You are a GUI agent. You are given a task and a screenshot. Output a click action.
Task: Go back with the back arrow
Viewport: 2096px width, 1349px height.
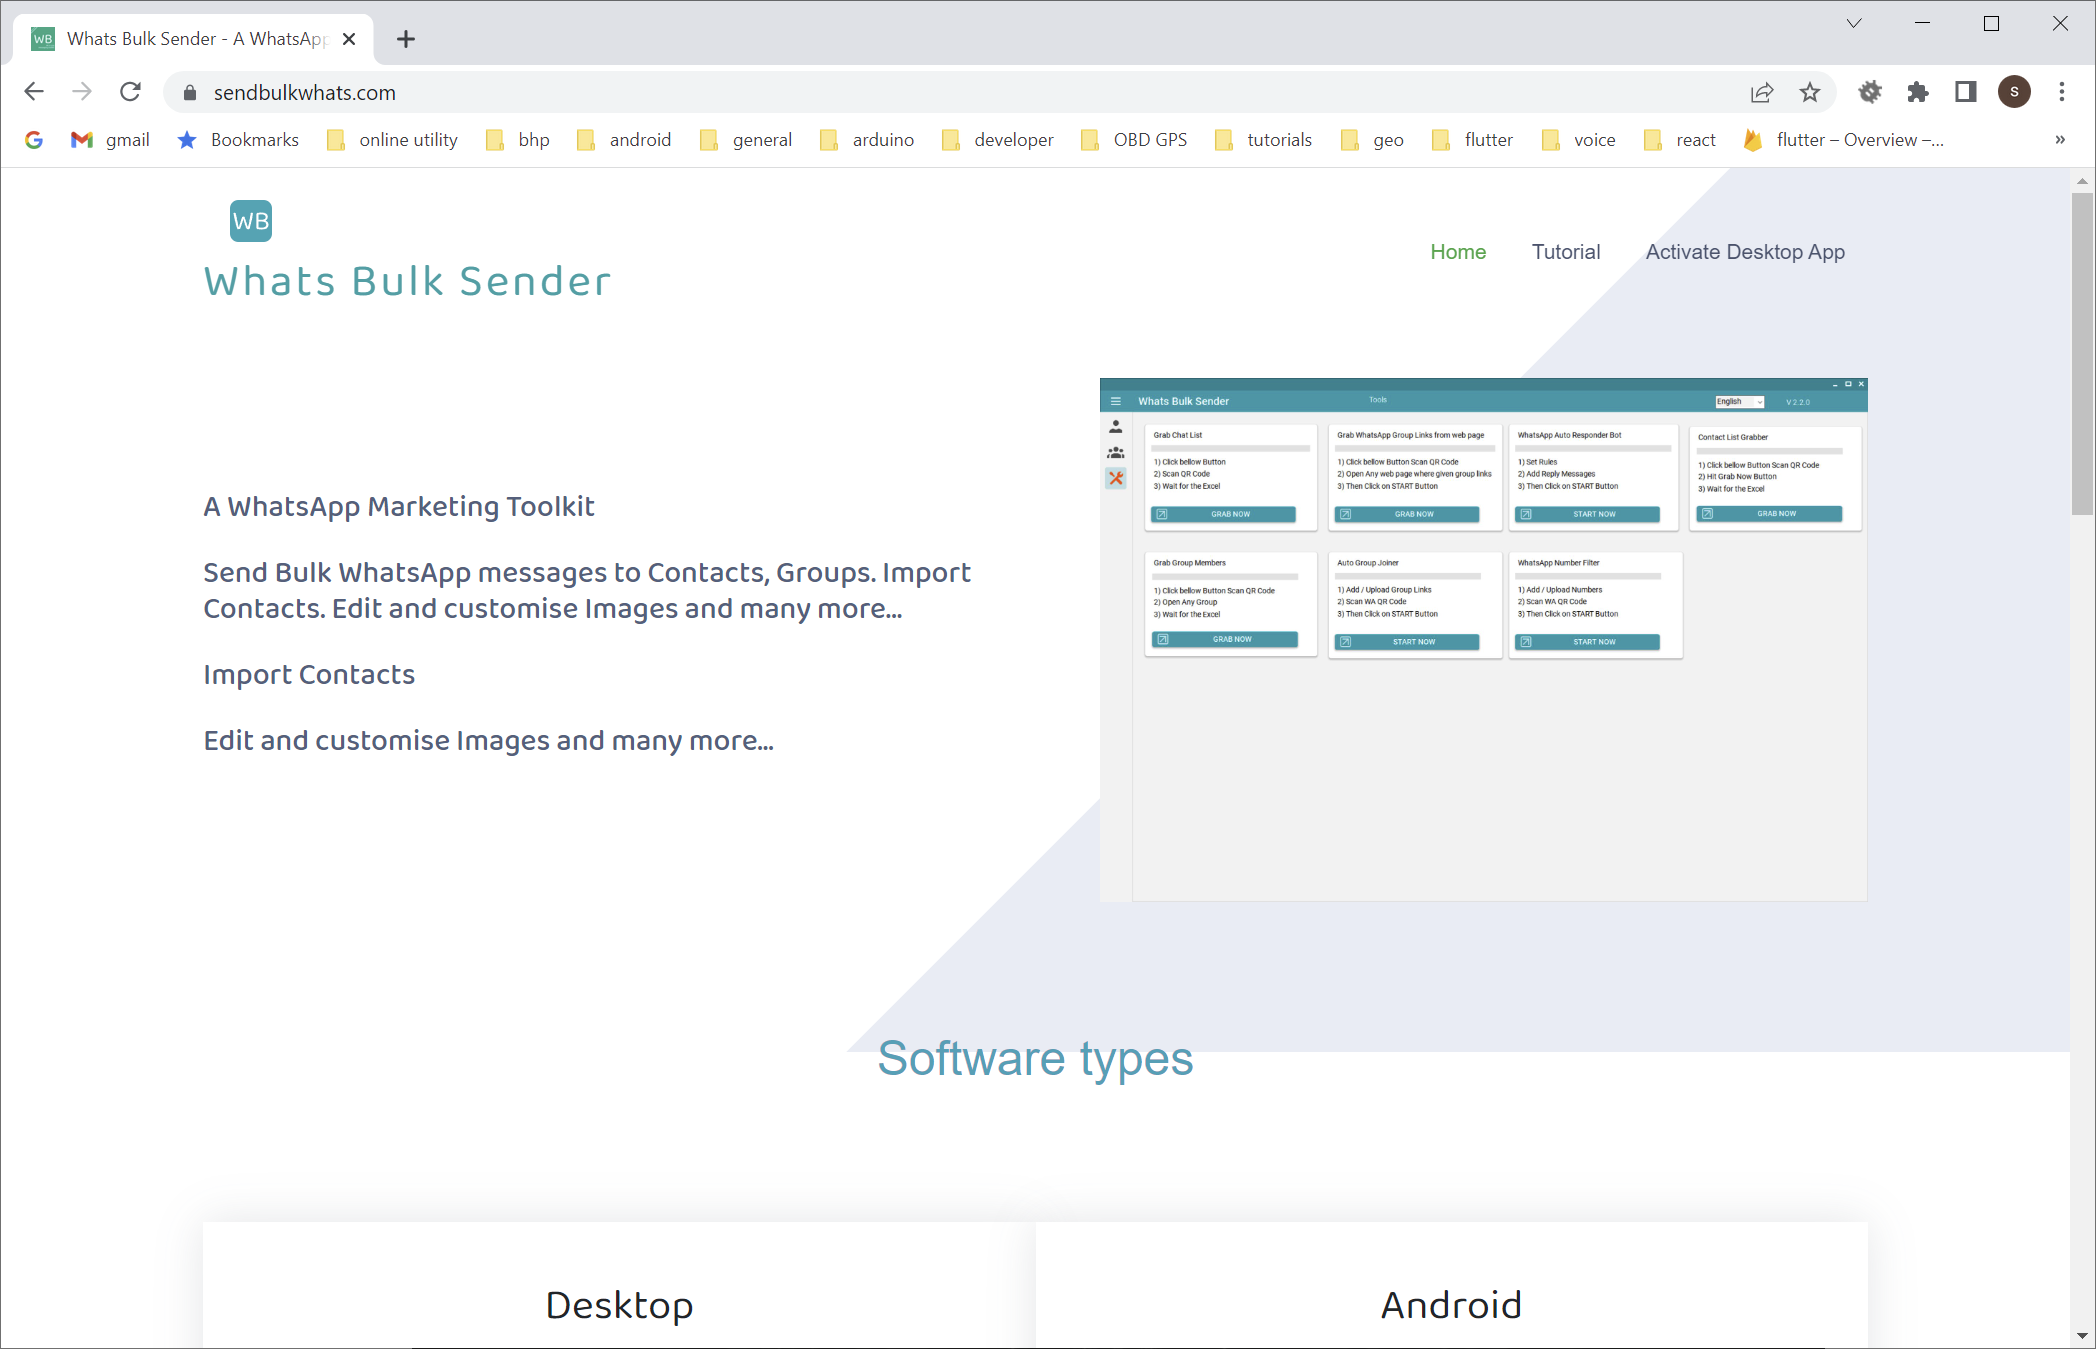click(34, 92)
